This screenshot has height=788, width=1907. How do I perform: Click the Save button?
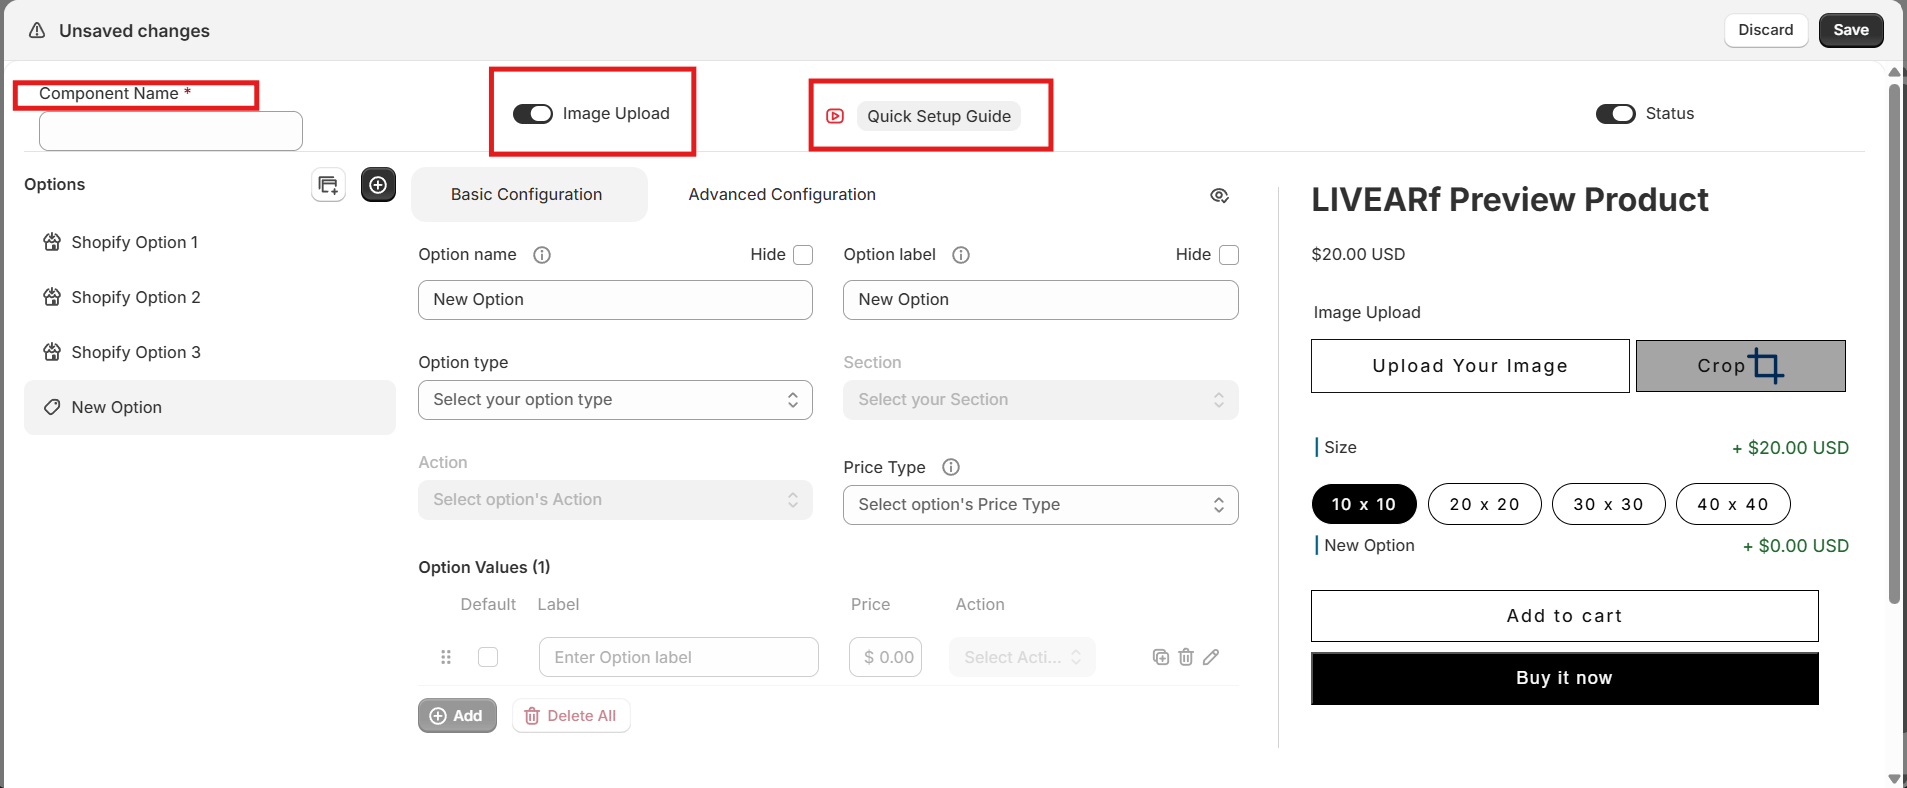1851,30
